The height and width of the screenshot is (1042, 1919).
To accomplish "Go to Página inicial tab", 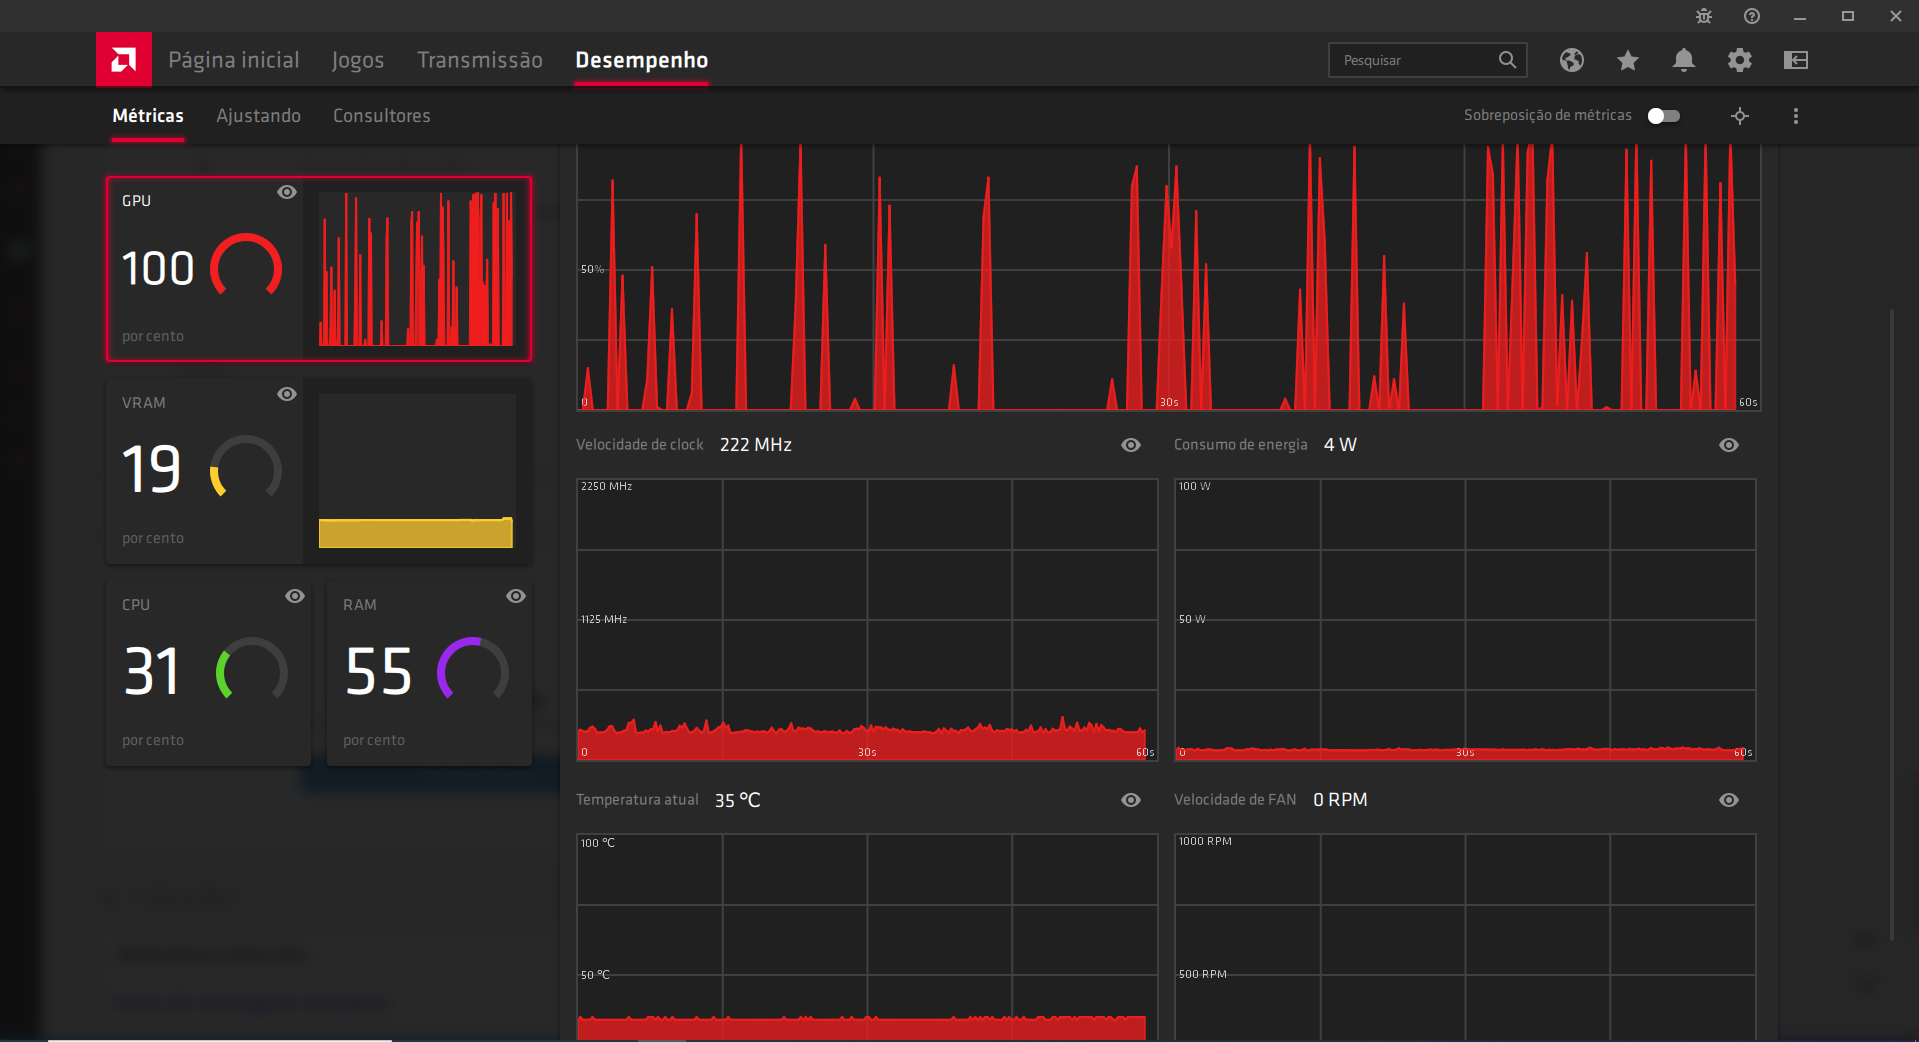I will point(234,60).
